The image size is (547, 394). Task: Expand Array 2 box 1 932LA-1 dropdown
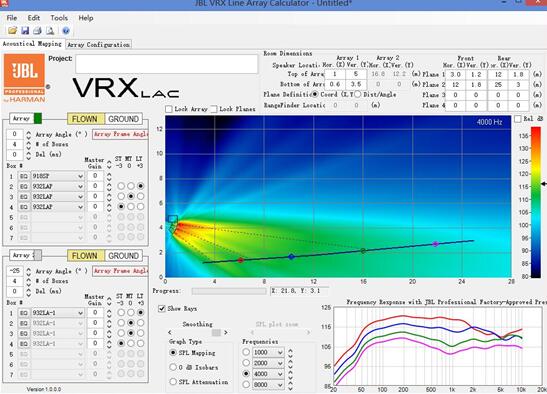click(x=58, y=313)
